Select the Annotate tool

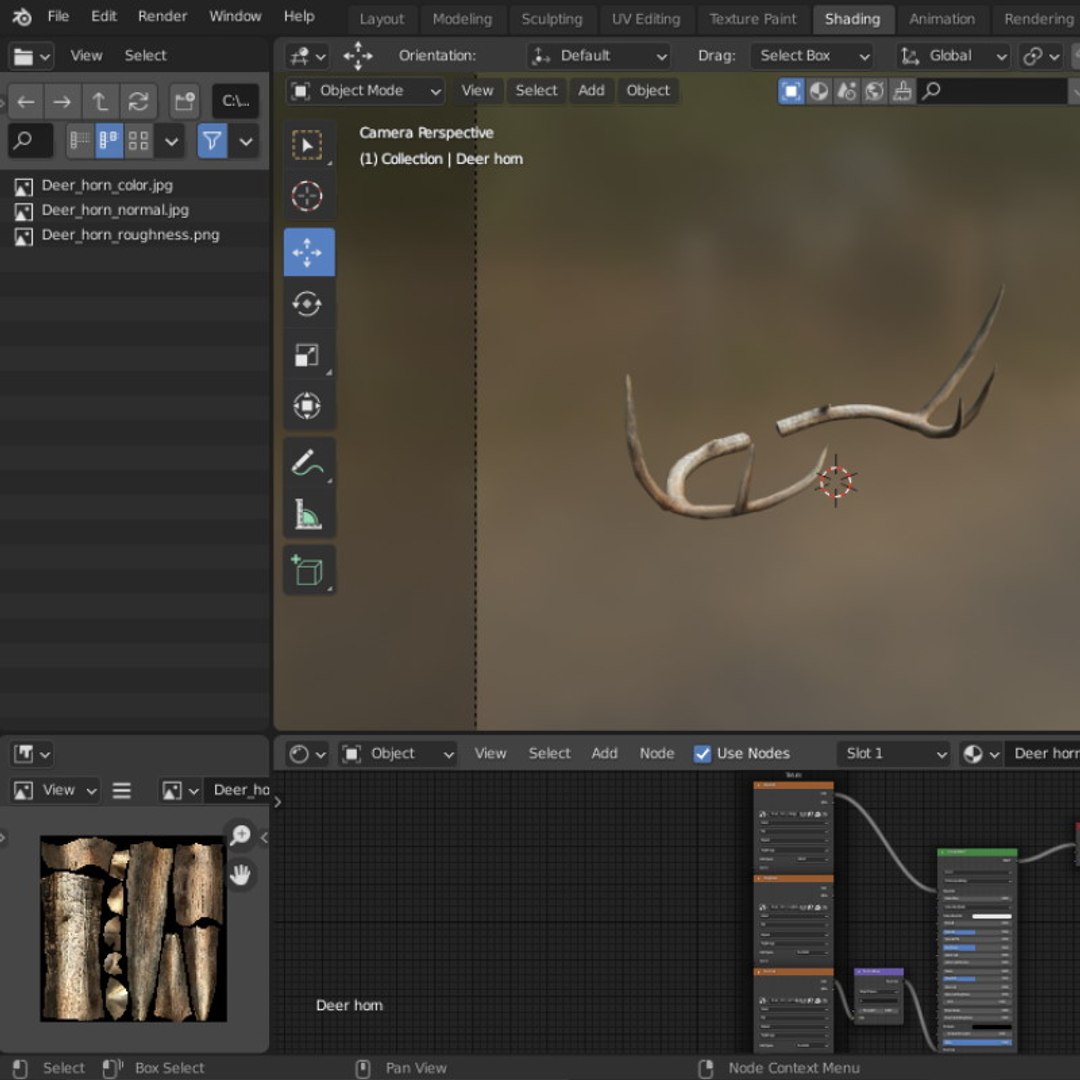point(307,462)
